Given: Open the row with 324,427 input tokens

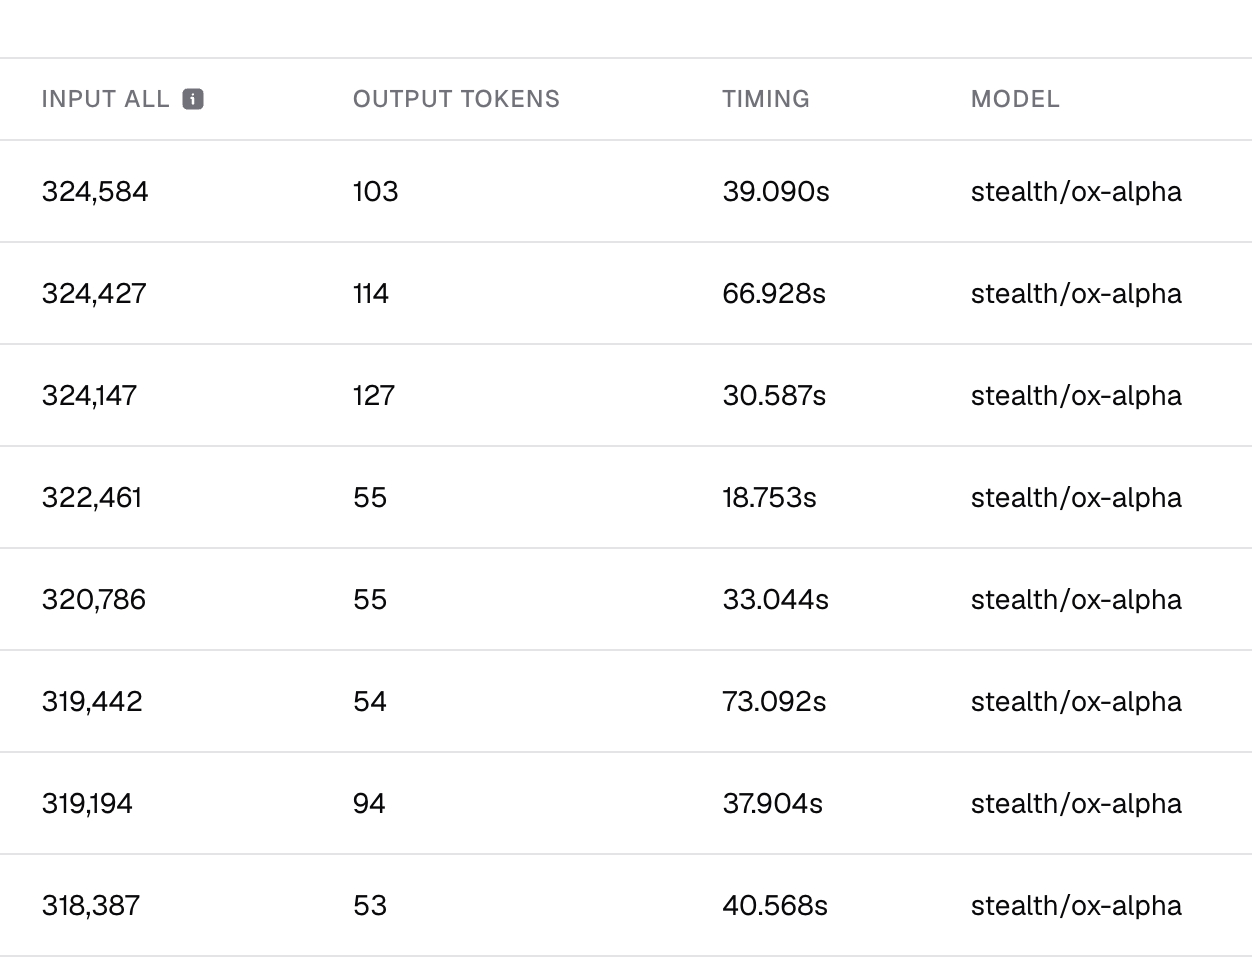Looking at the screenshot, I should pos(626,293).
